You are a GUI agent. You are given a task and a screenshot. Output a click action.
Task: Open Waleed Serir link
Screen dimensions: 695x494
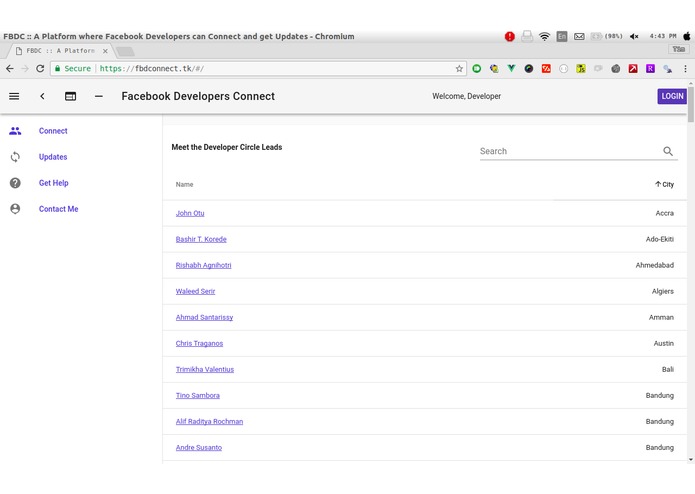coord(195,292)
